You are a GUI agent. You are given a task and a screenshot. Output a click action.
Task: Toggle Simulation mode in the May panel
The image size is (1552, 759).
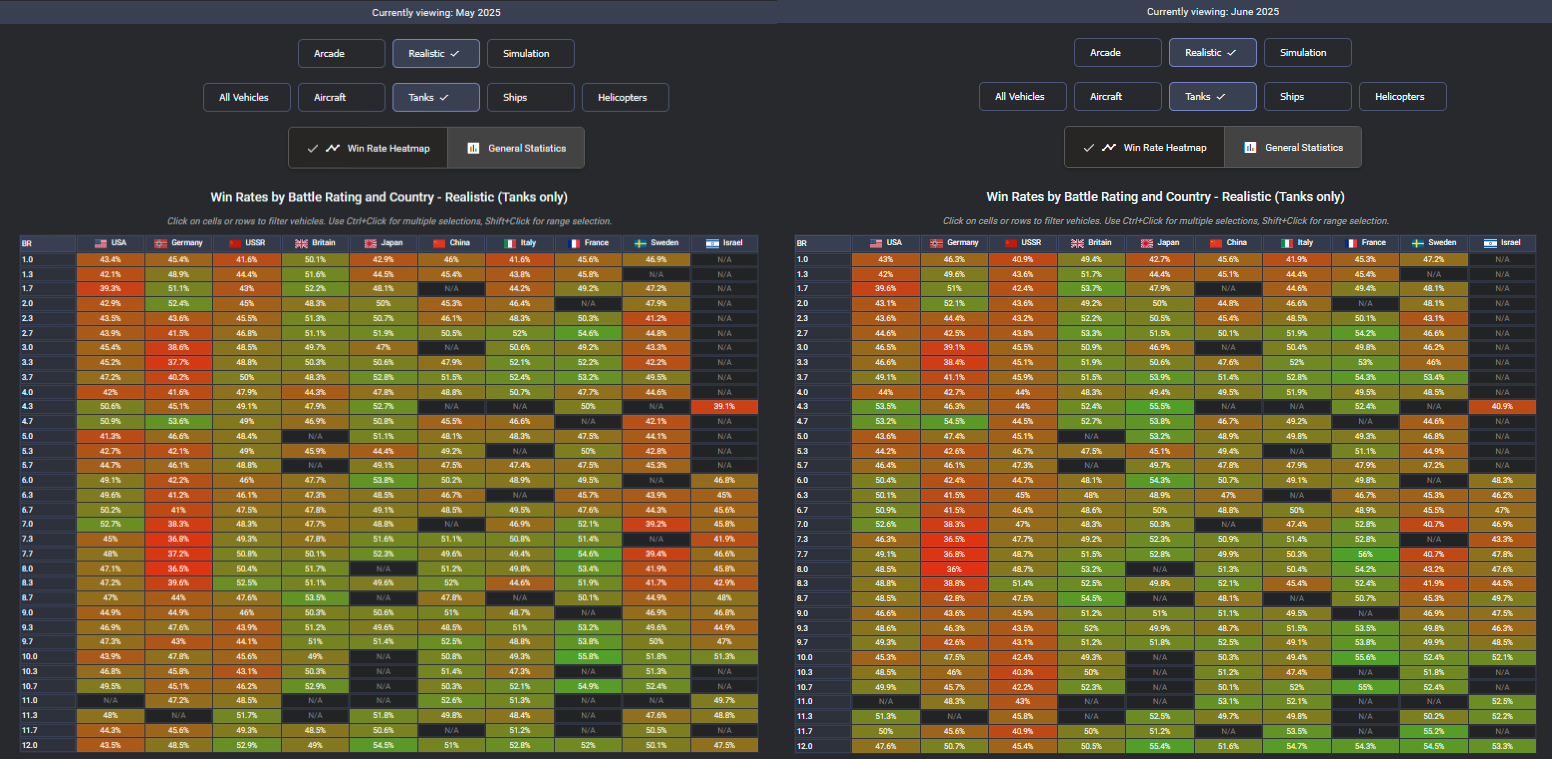point(531,53)
